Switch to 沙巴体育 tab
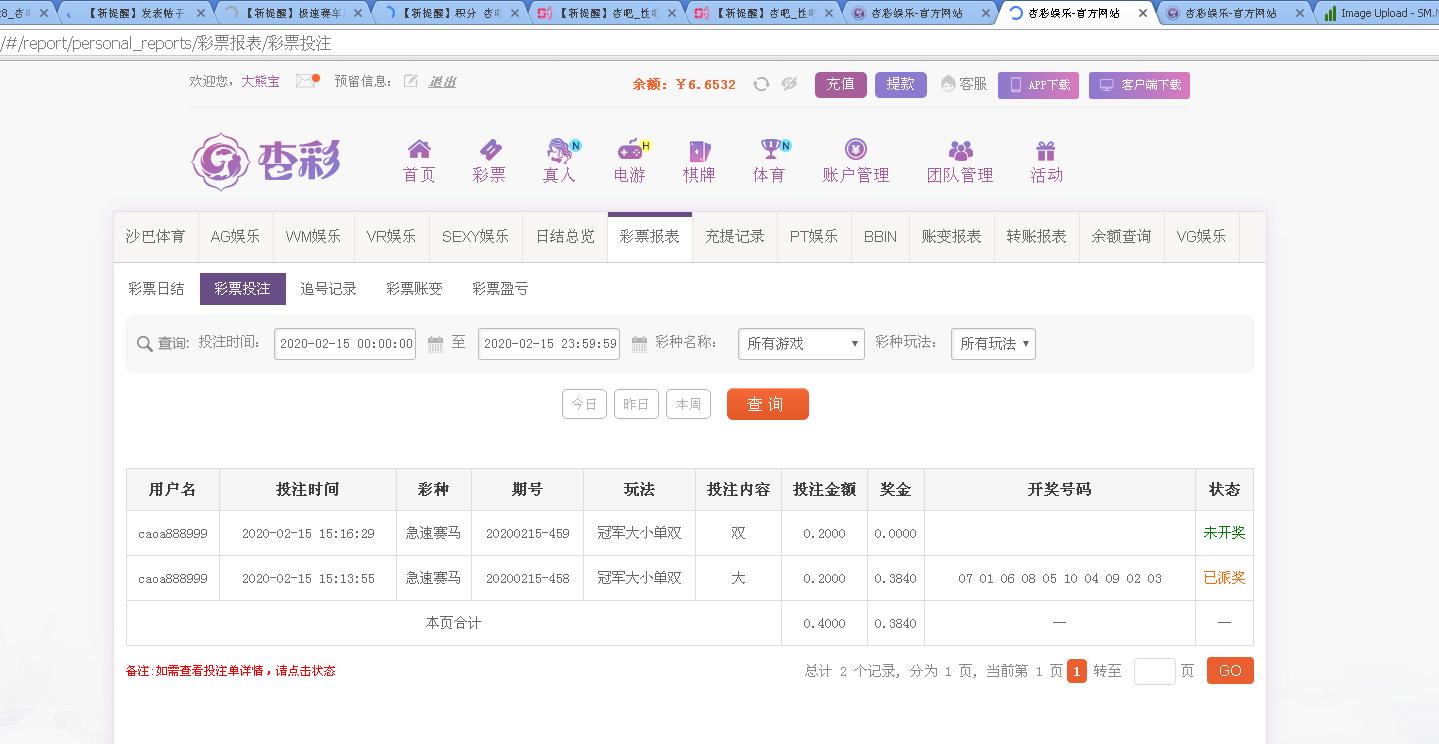Screen dimensions: 1439x744 click(155, 237)
